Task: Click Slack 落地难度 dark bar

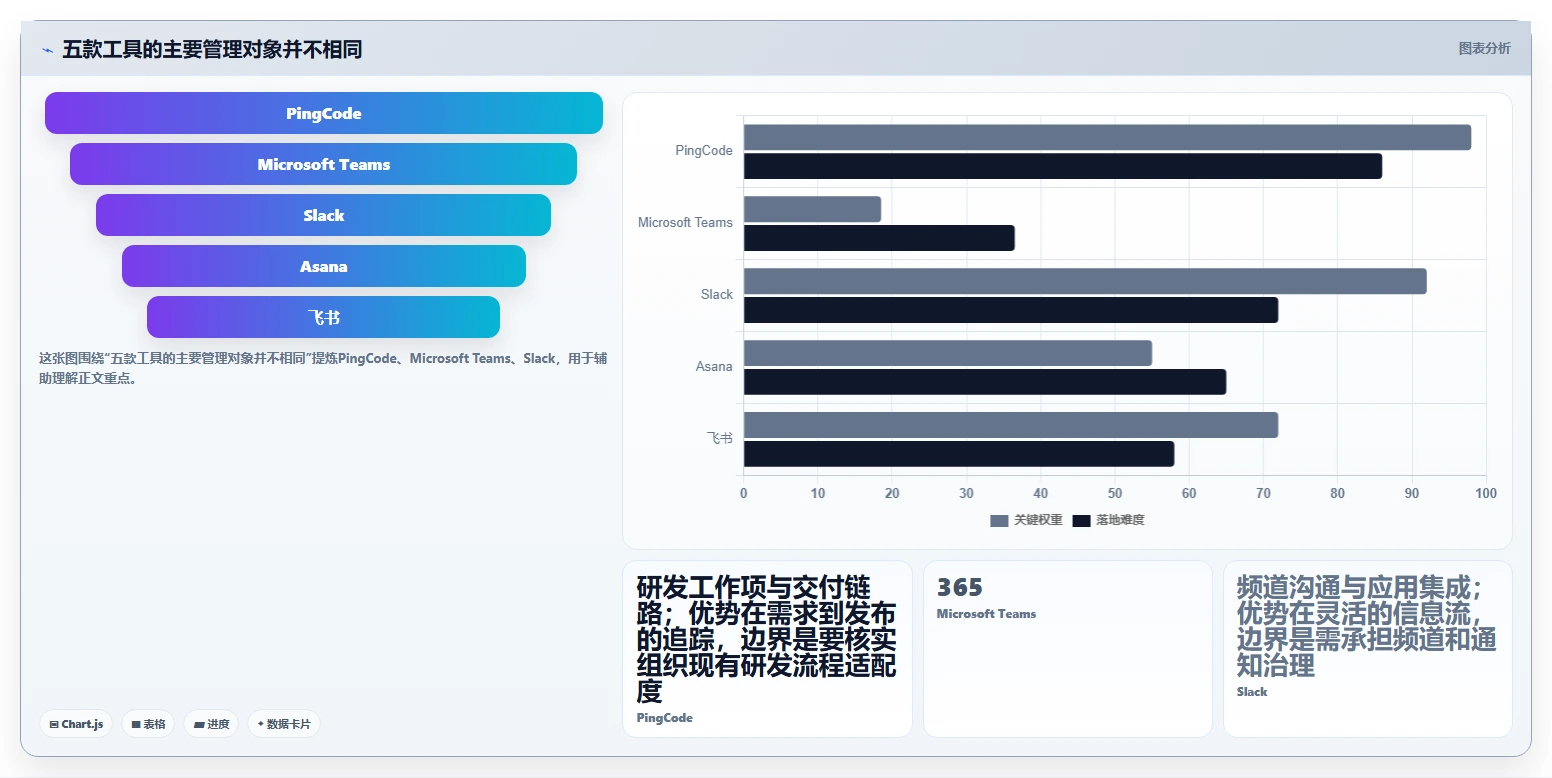Action: click(x=1011, y=310)
